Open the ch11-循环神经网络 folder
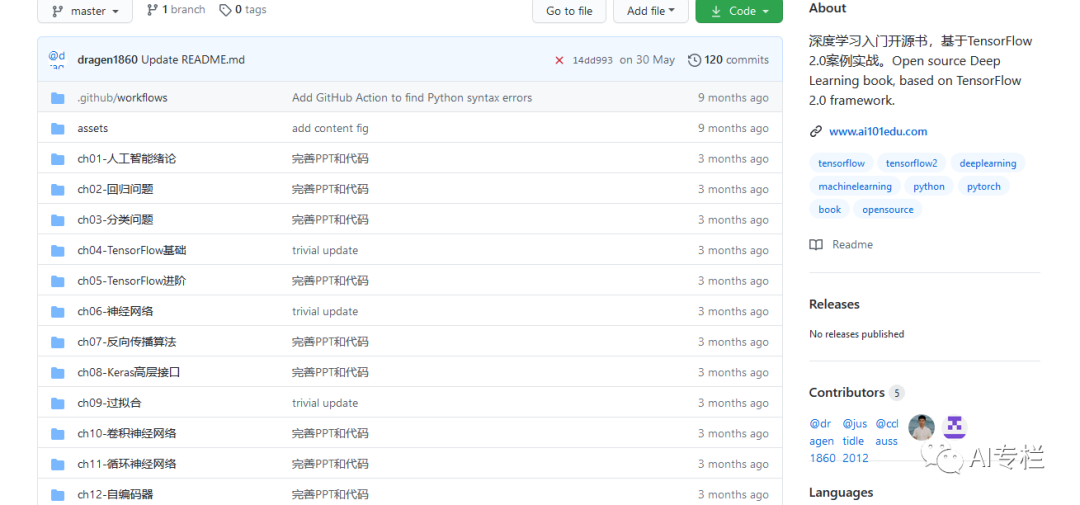The height and width of the screenshot is (505, 1080). [x=127, y=464]
